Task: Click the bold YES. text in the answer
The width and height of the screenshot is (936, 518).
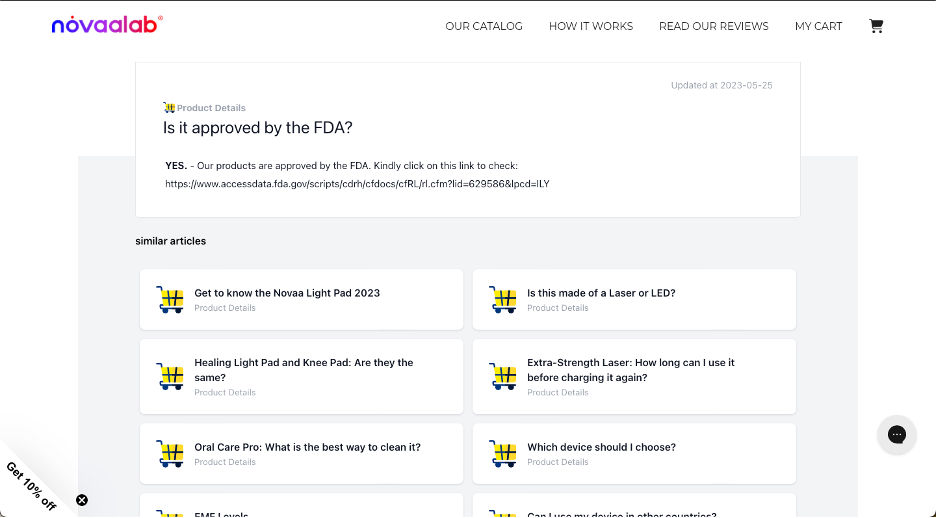Action: (x=176, y=166)
